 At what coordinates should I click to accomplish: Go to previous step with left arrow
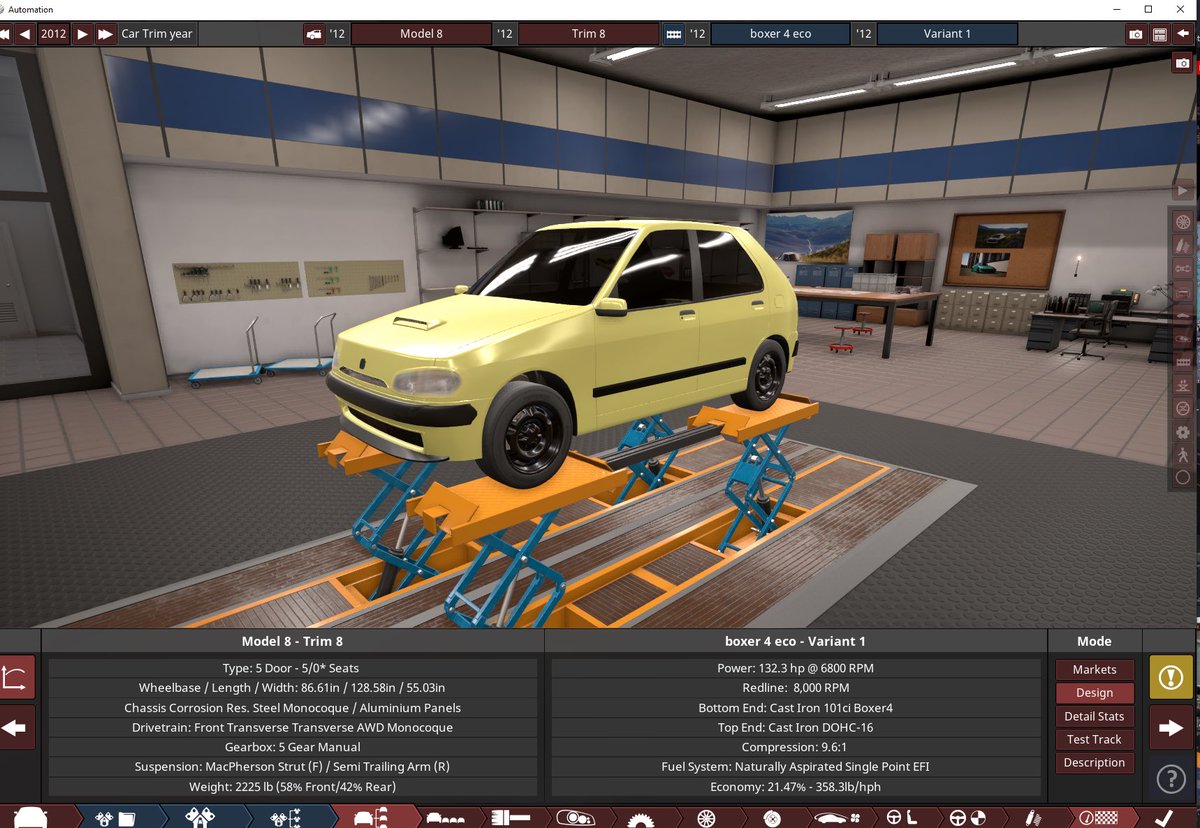[16, 728]
